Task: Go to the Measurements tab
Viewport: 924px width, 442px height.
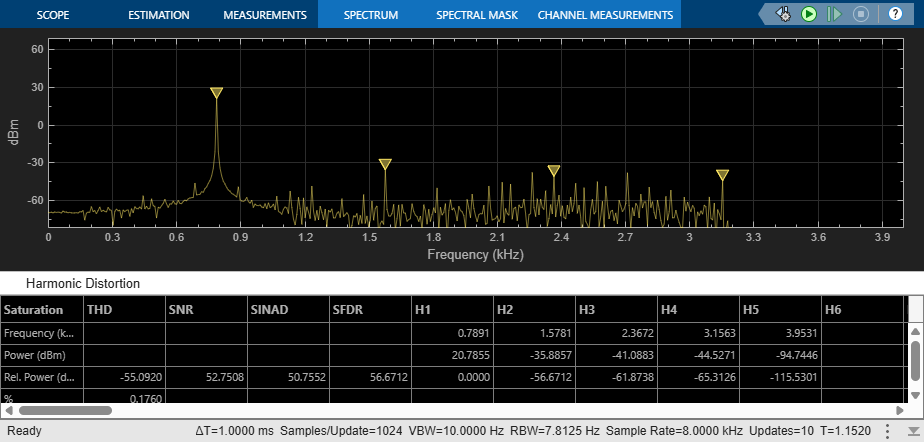Action: pos(264,16)
